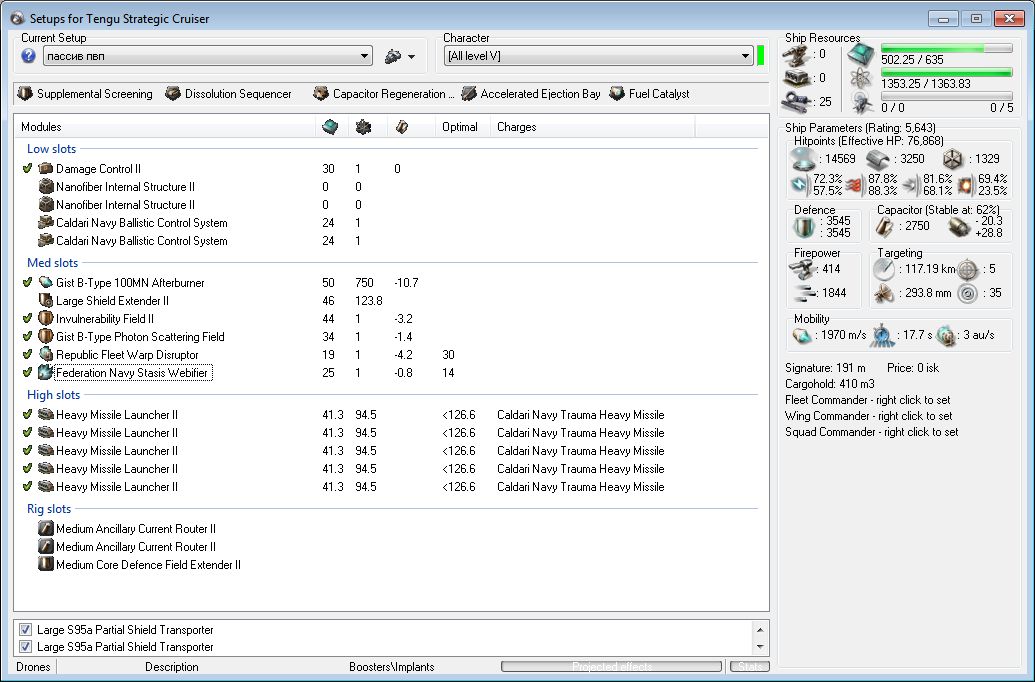
Task: Toggle Damage Control II active state
Action: point(27,168)
